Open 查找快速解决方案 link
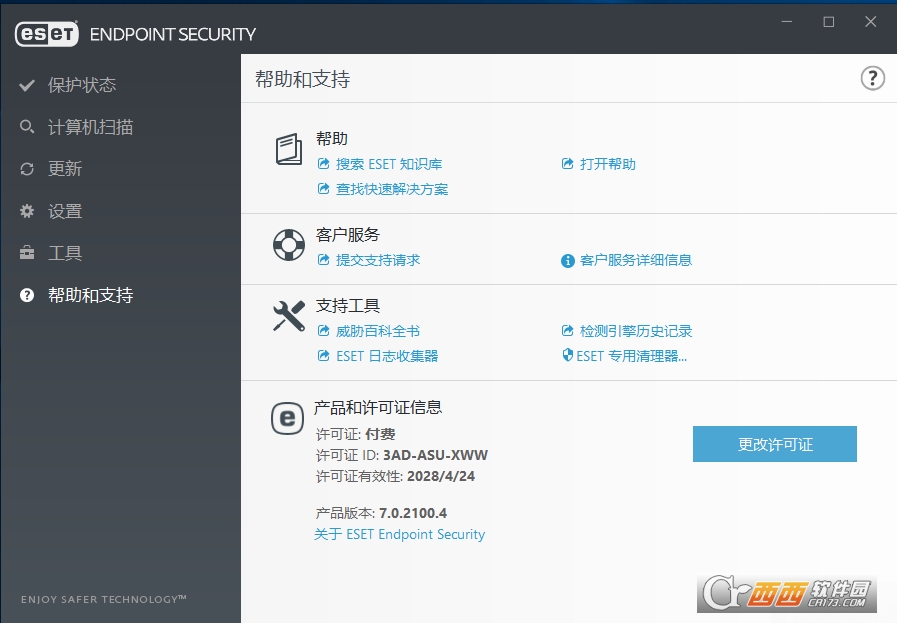 (x=392, y=189)
